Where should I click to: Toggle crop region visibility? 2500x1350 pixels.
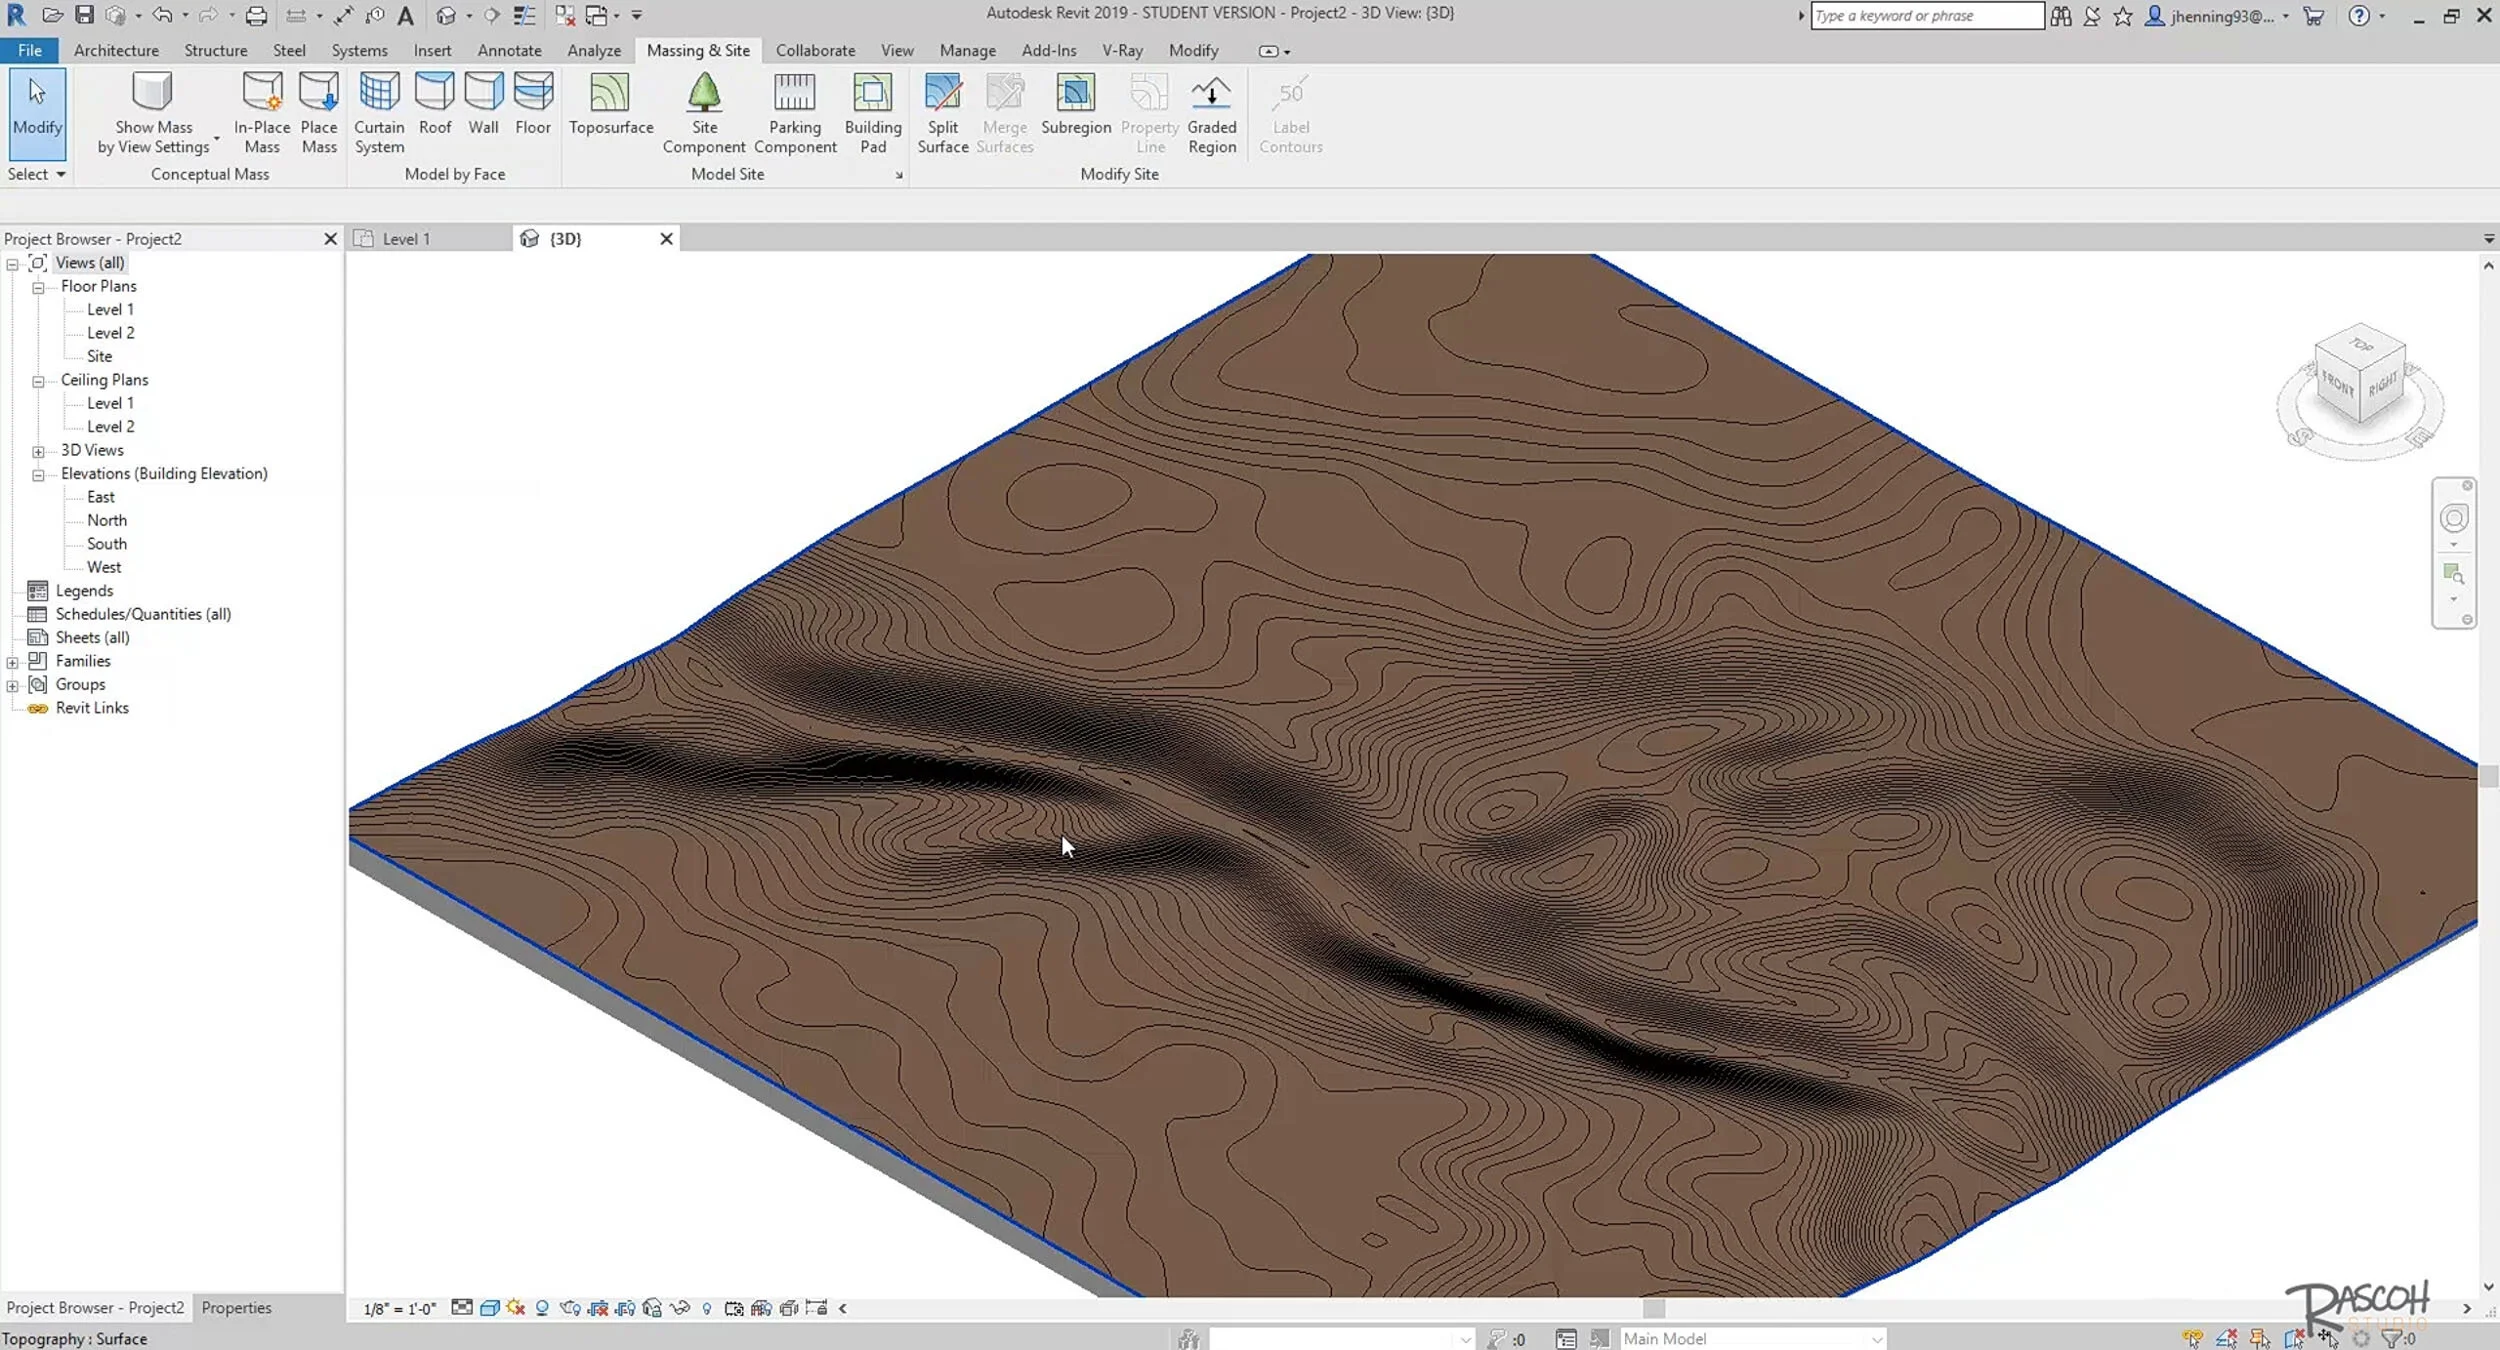[626, 1307]
